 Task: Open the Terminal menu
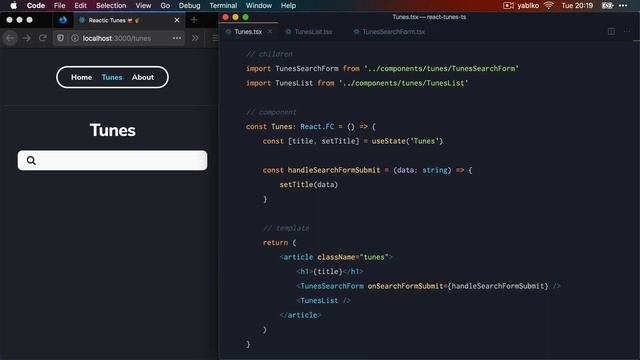pos(223,5)
